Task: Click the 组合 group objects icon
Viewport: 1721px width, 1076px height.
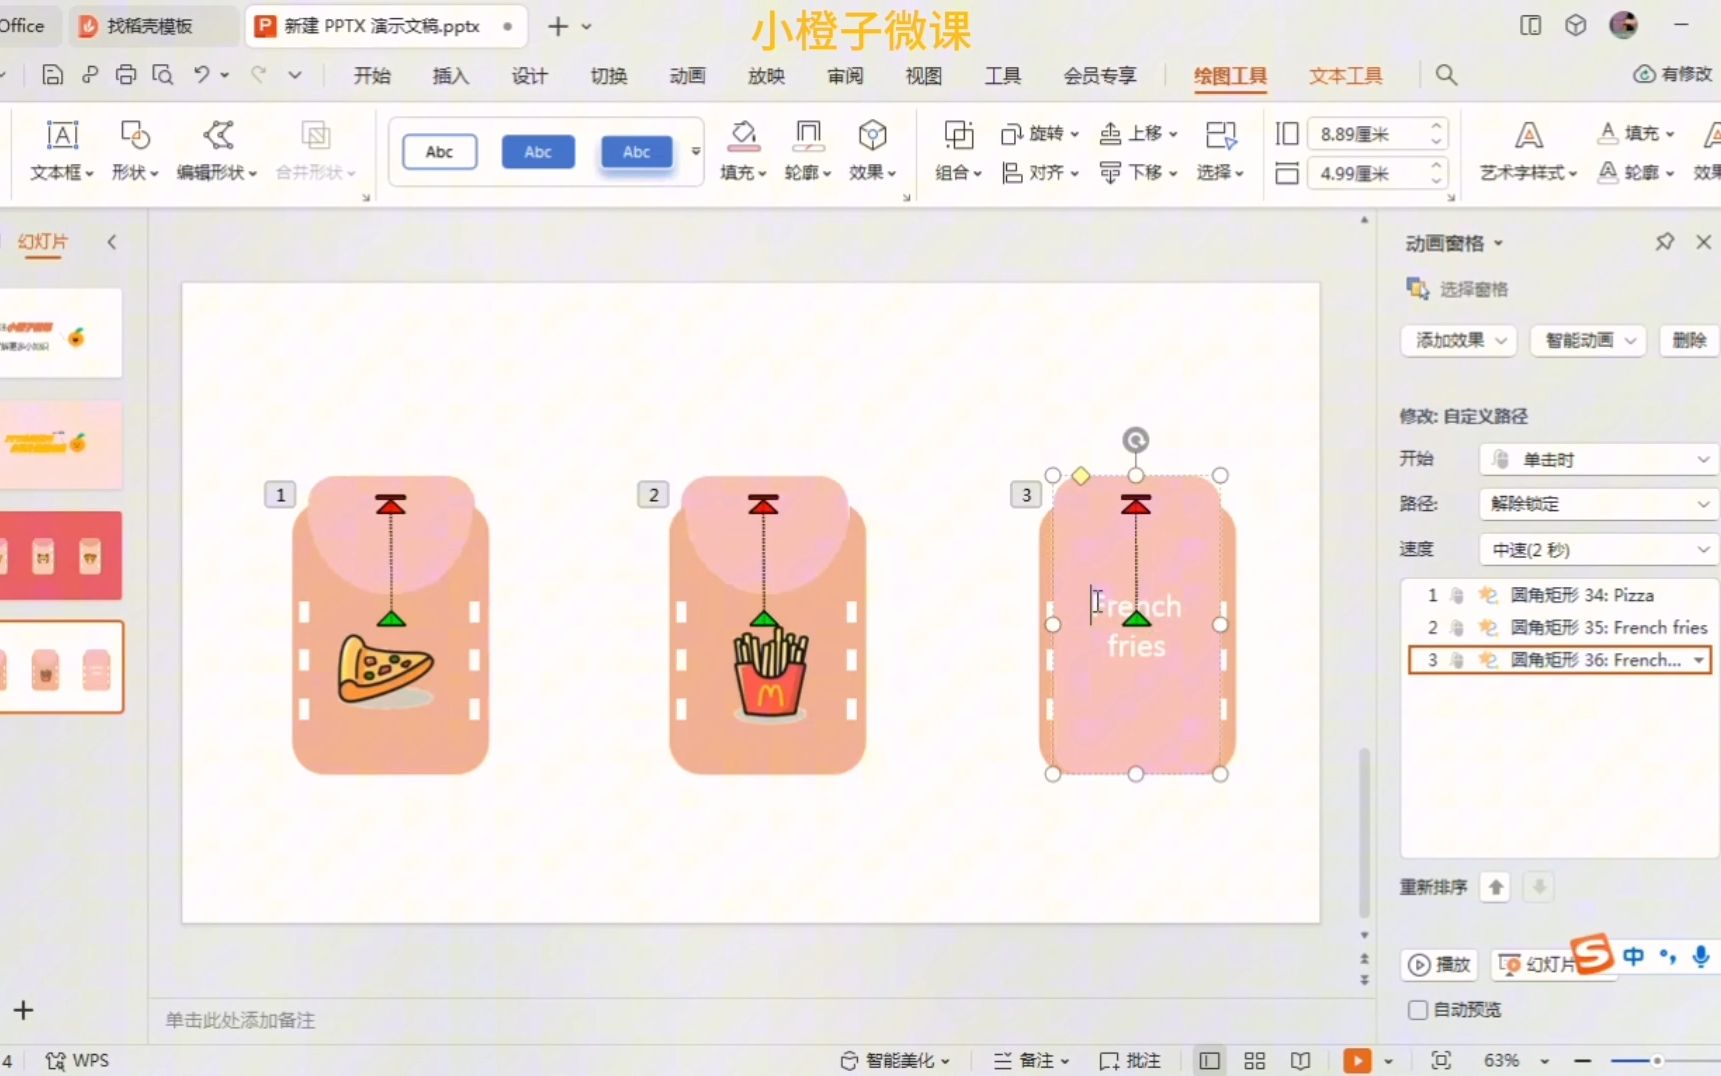Action: click(x=956, y=150)
